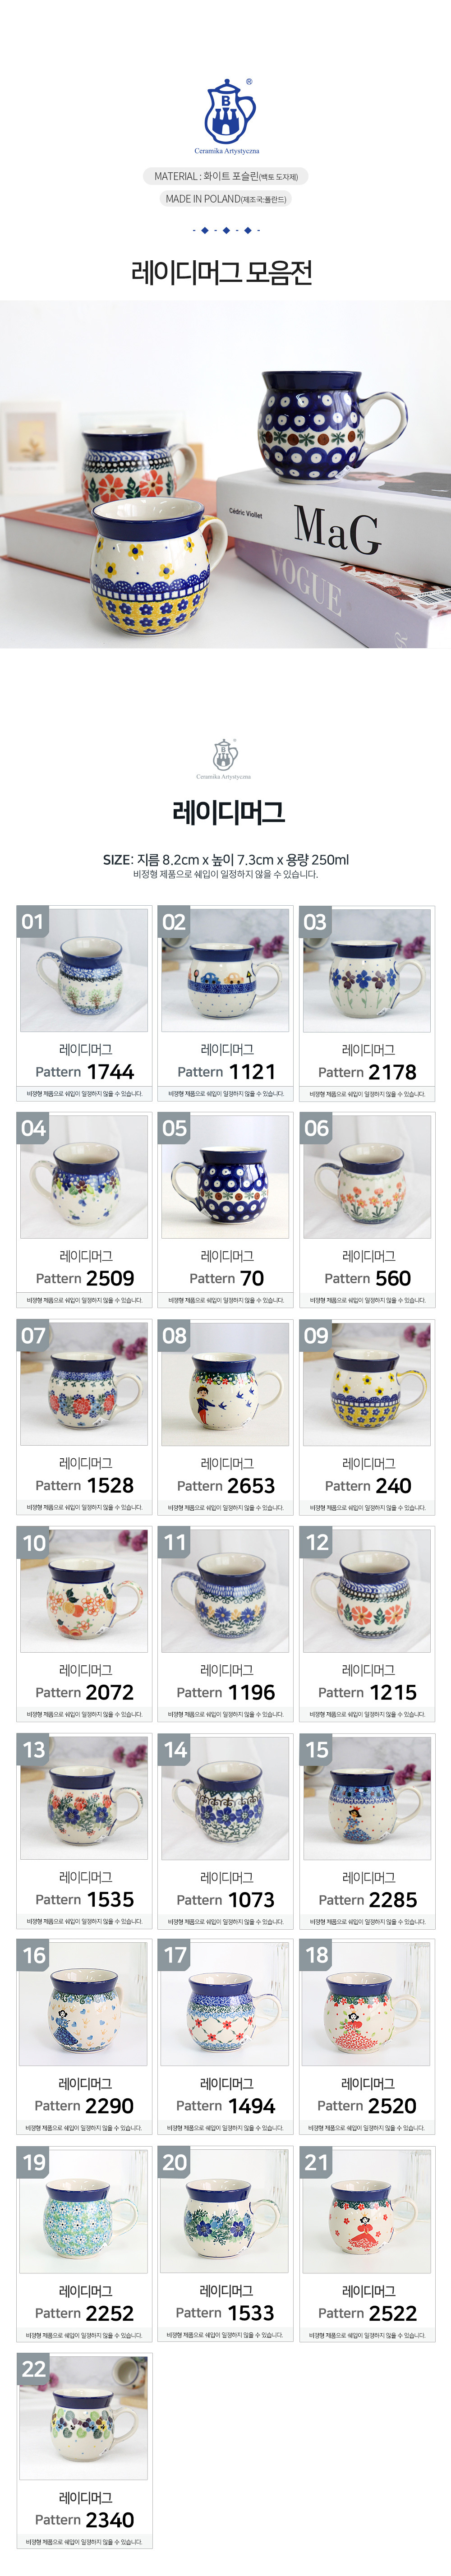Open the Pattern 70 polka dot mug image
This screenshot has width=451, height=2576.
coord(225,1177)
